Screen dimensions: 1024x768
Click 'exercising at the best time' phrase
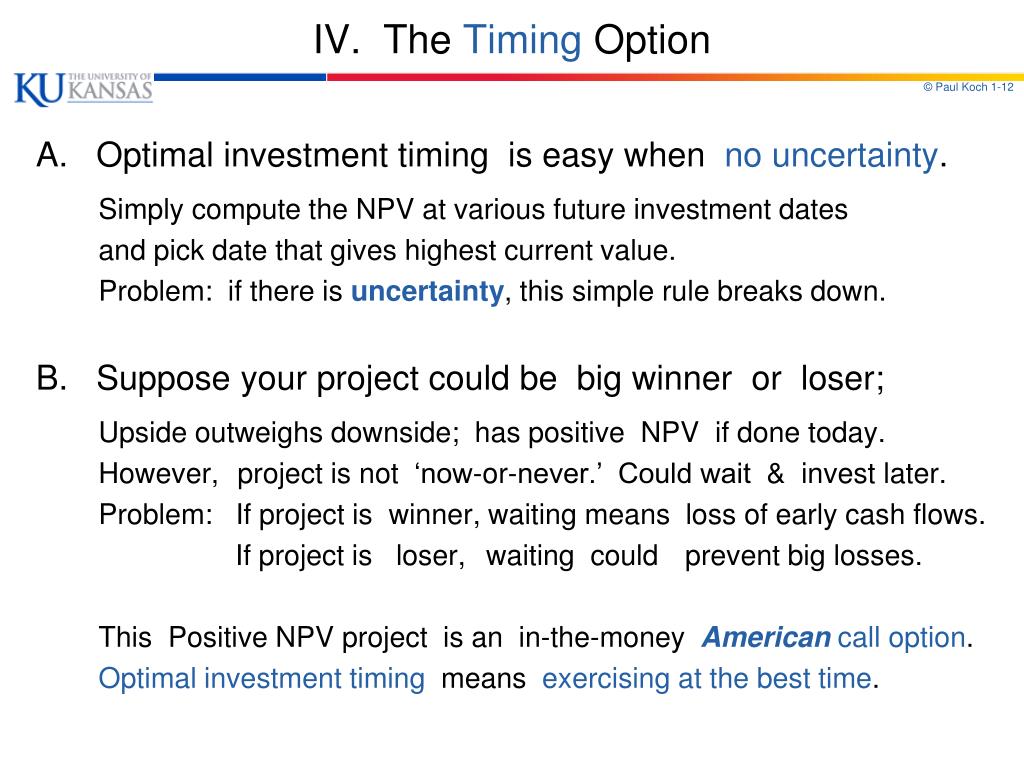[x=707, y=679]
